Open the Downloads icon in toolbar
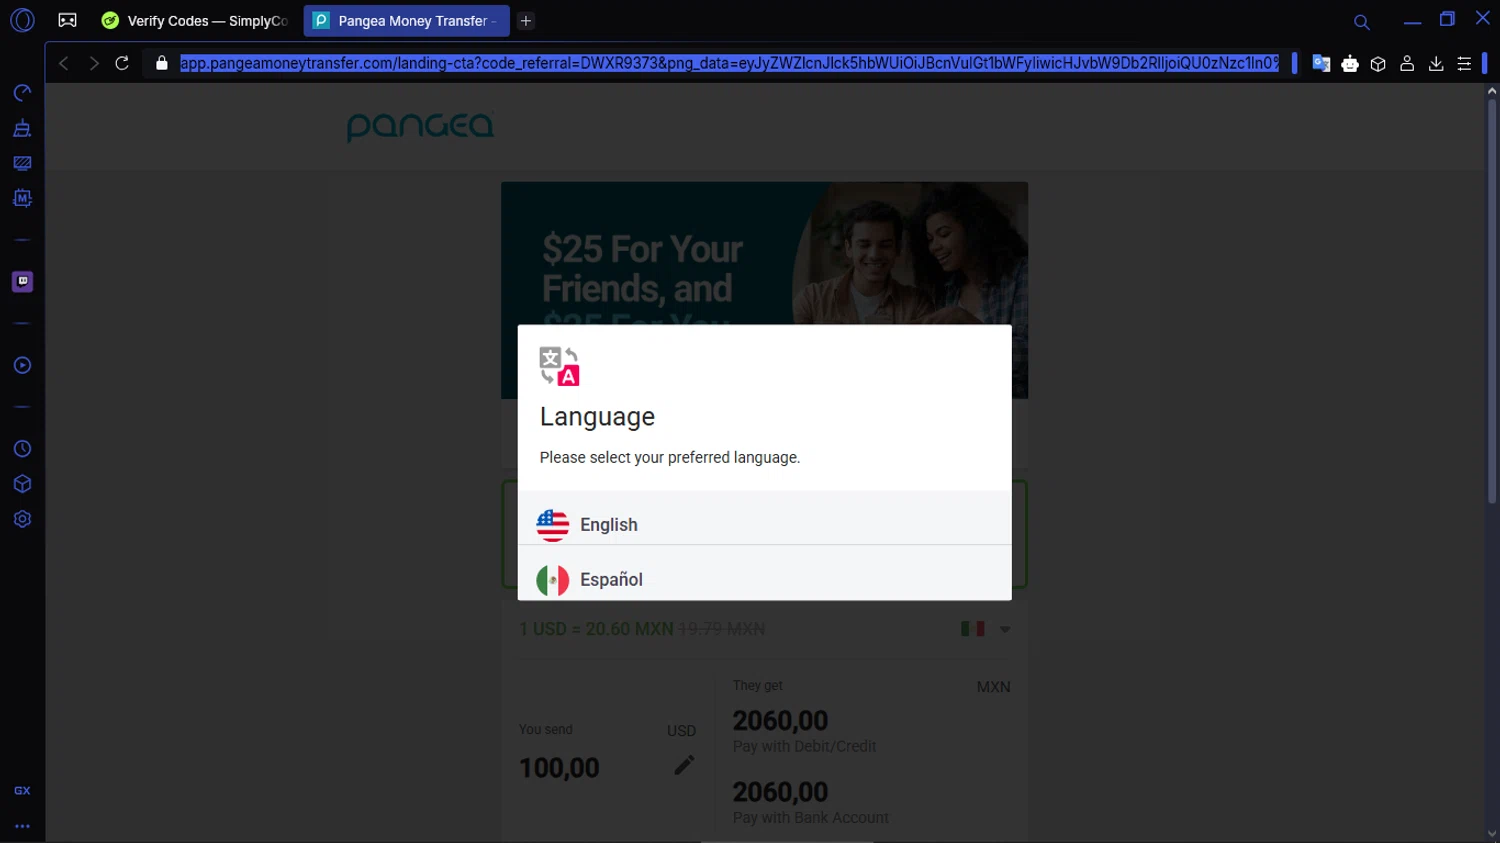 click(x=1436, y=63)
